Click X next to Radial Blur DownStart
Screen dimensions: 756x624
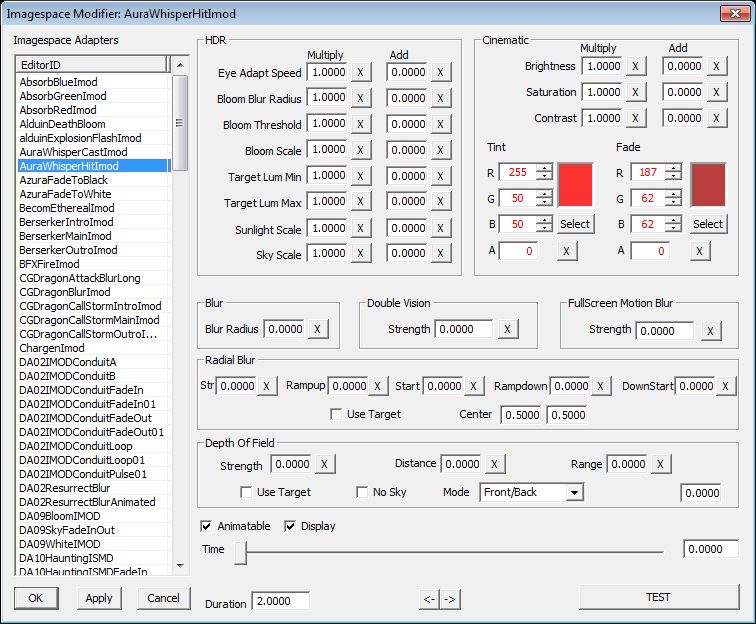pyautogui.click(x=725, y=386)
